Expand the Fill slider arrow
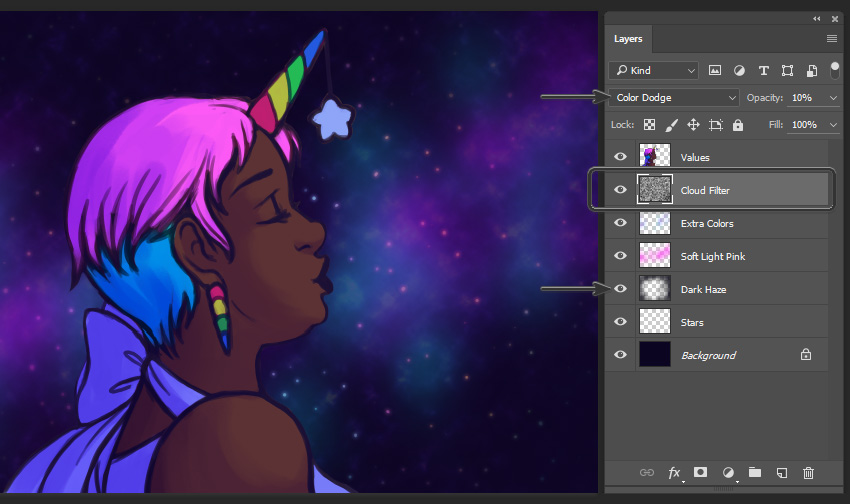This screenshot has width=850, height=504. [833, 125]
